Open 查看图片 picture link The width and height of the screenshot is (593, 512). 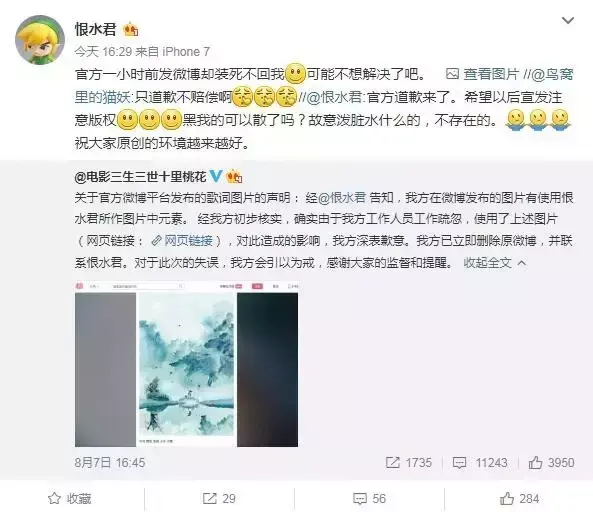[491, 74]
